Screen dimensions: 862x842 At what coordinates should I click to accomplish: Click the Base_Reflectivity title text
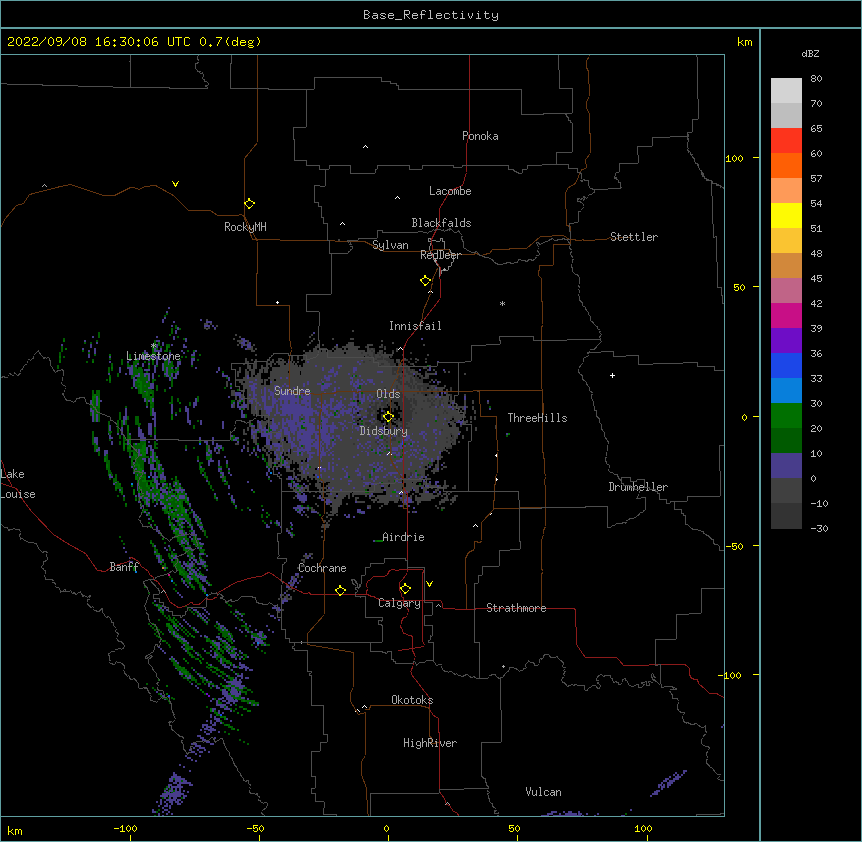coord(431,15)
